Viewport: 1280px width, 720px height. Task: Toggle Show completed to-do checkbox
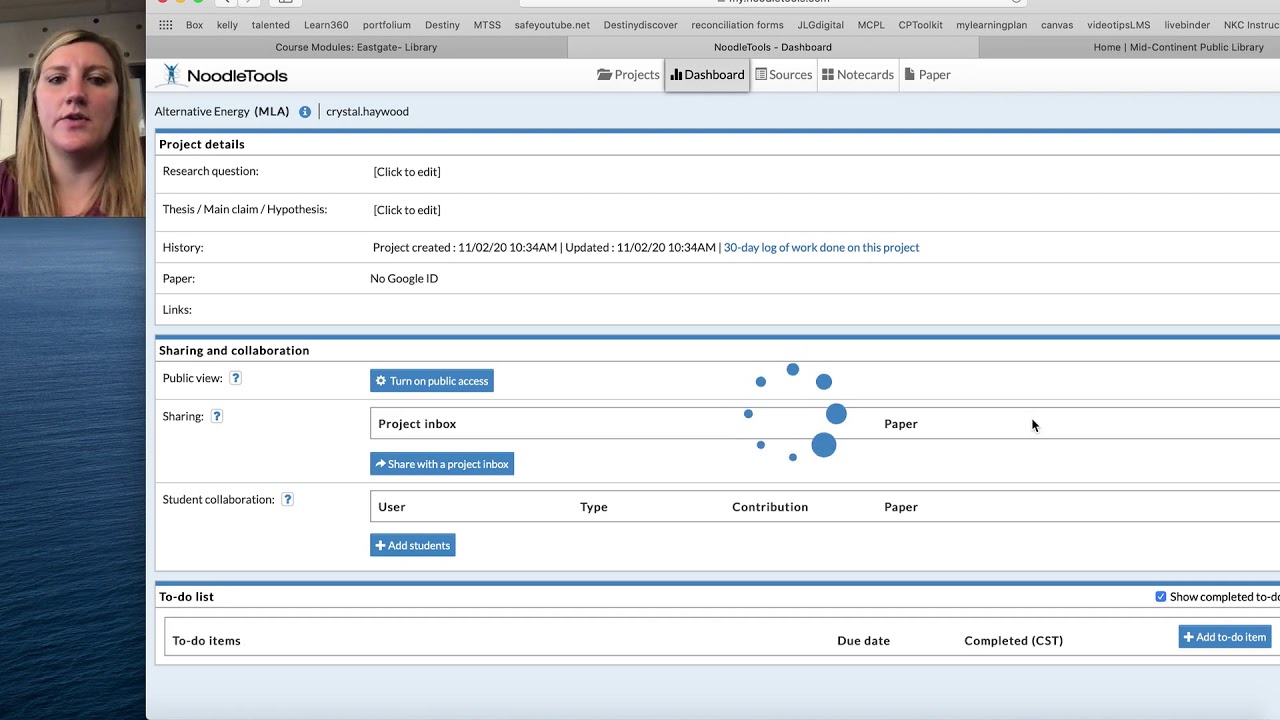1161,597
